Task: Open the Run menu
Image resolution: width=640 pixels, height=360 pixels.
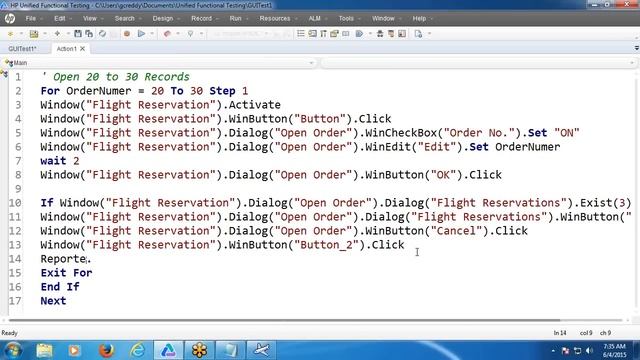Action: pyautogui.click(x=235, y=18)
